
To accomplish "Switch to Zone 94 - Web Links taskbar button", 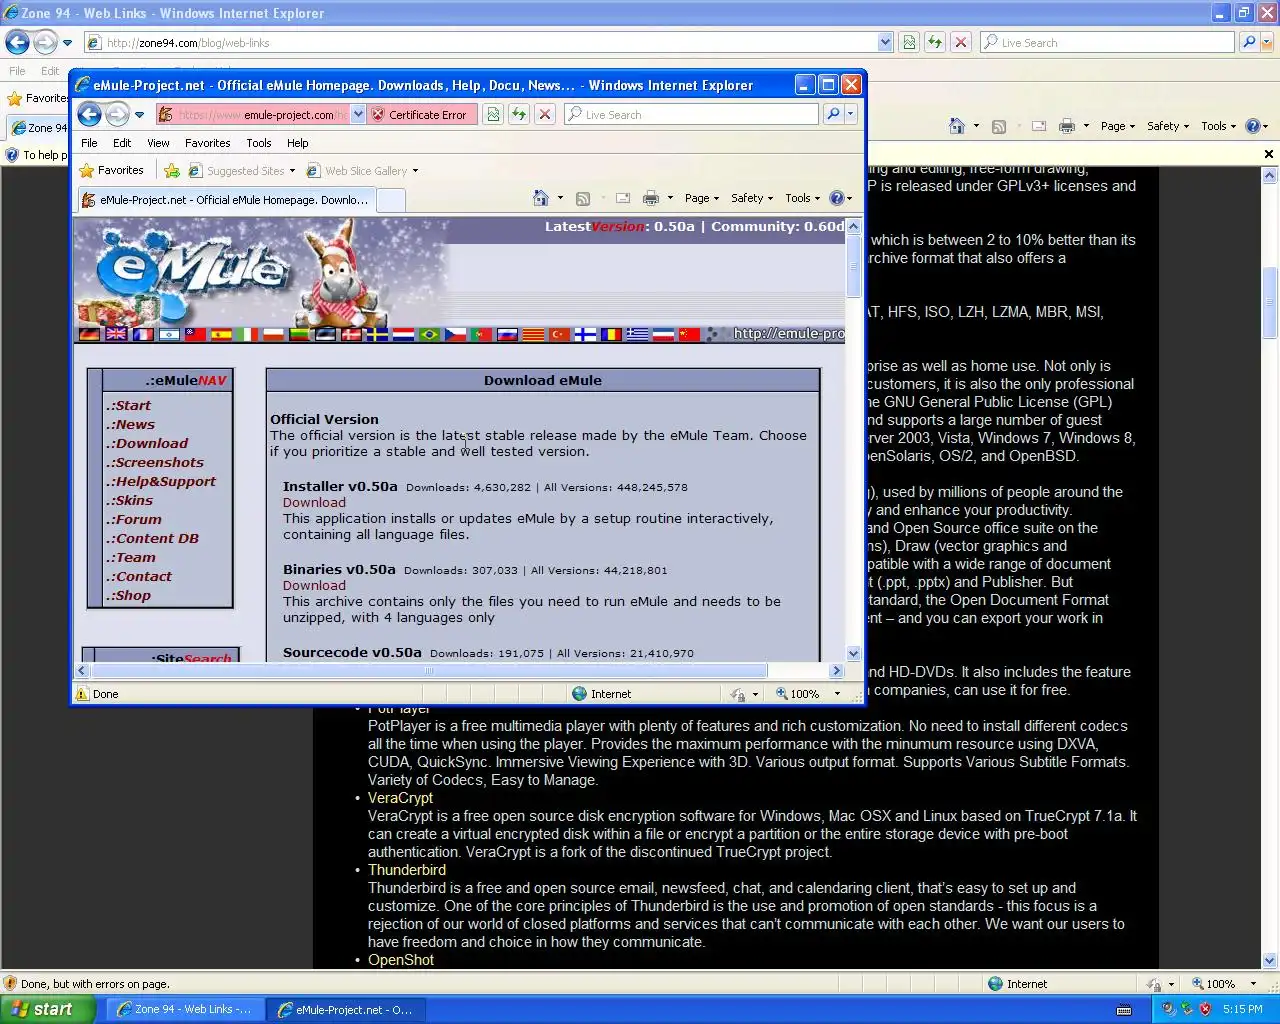I will click(x=184, y=1009).
